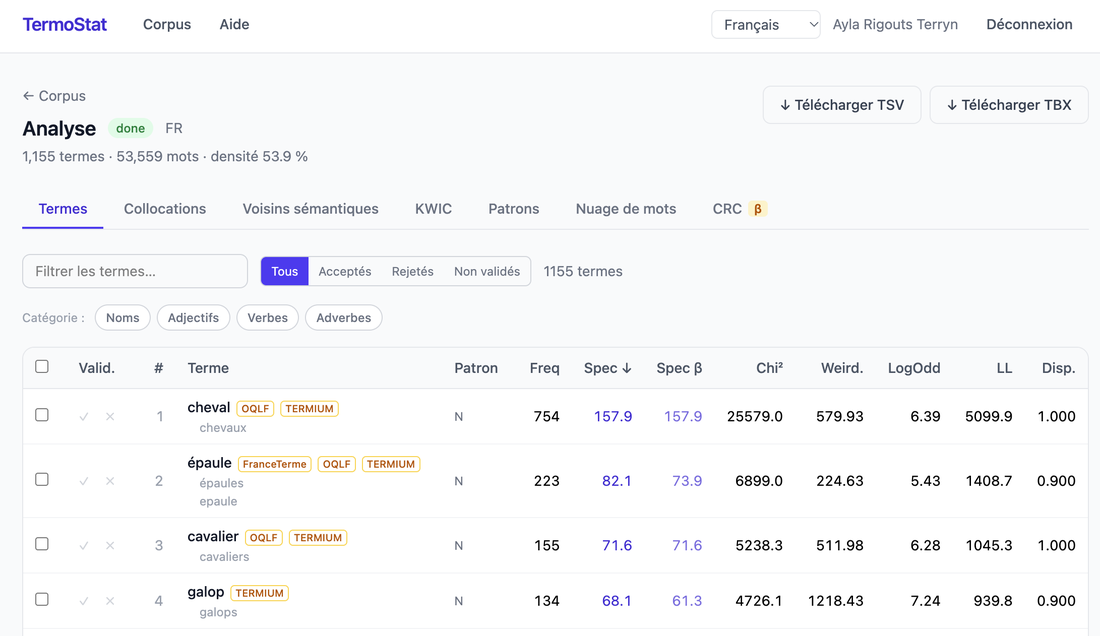
Task: Reject the cheval term with X icon
Action: coord(110,417)
